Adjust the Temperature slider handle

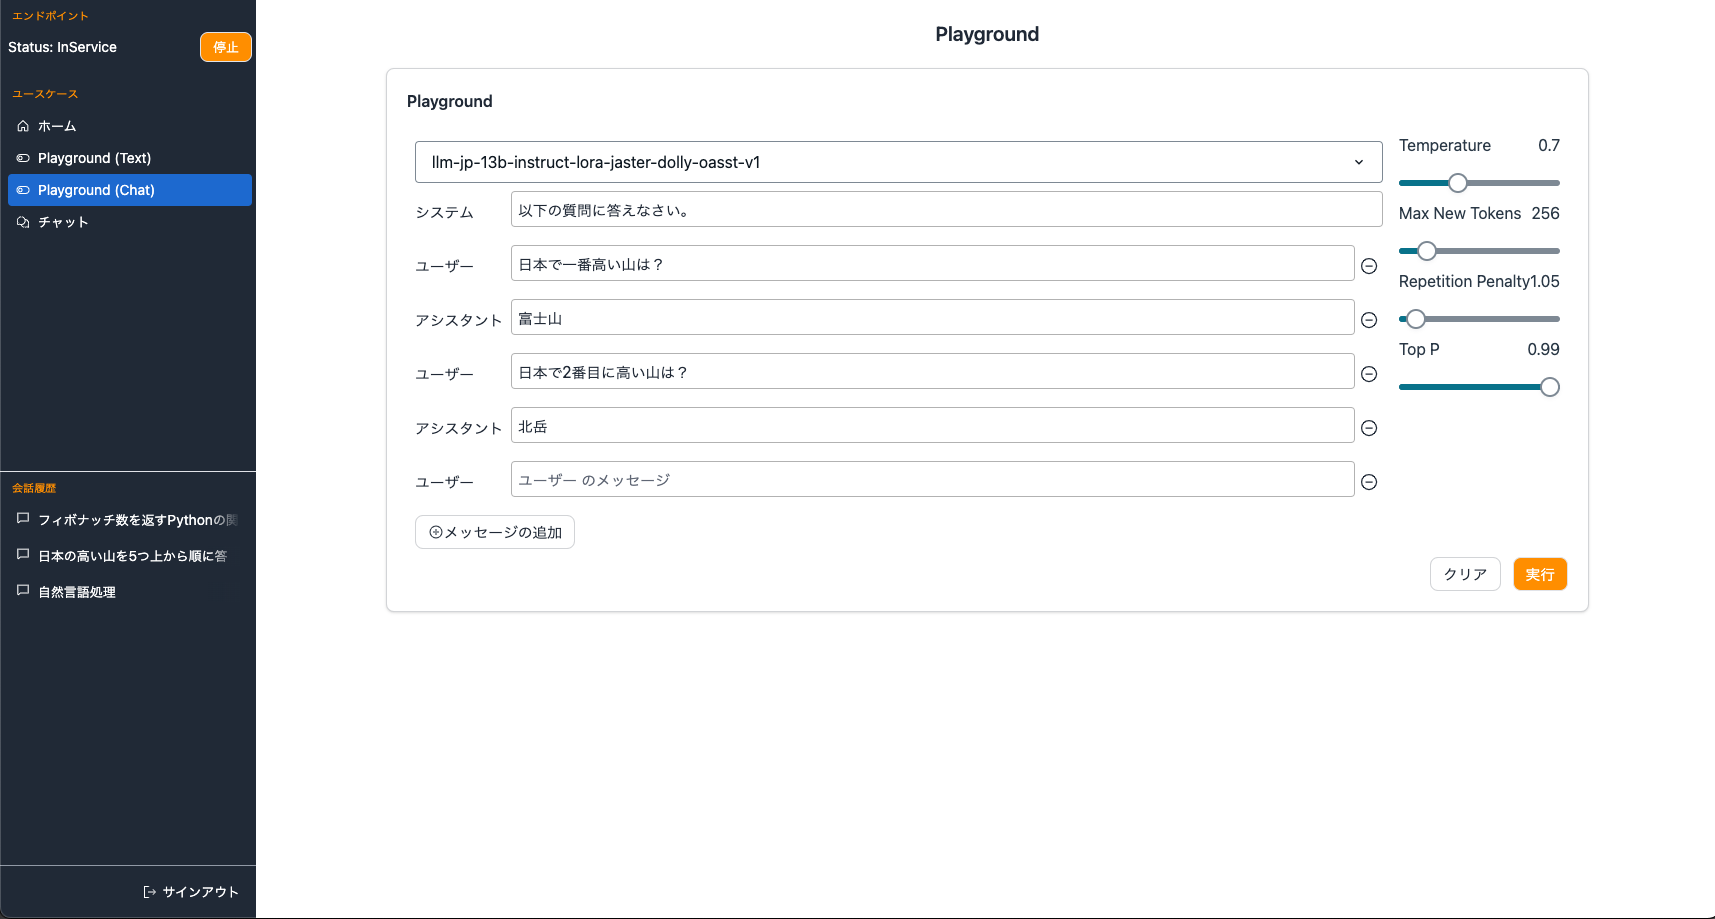[x=1458, y=183]
